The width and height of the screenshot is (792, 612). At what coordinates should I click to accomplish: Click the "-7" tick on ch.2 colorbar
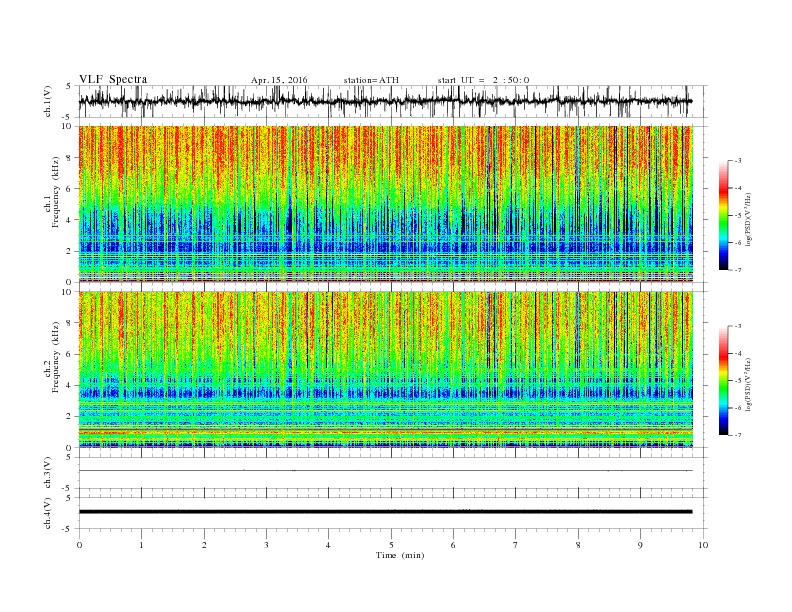point(738,435)
